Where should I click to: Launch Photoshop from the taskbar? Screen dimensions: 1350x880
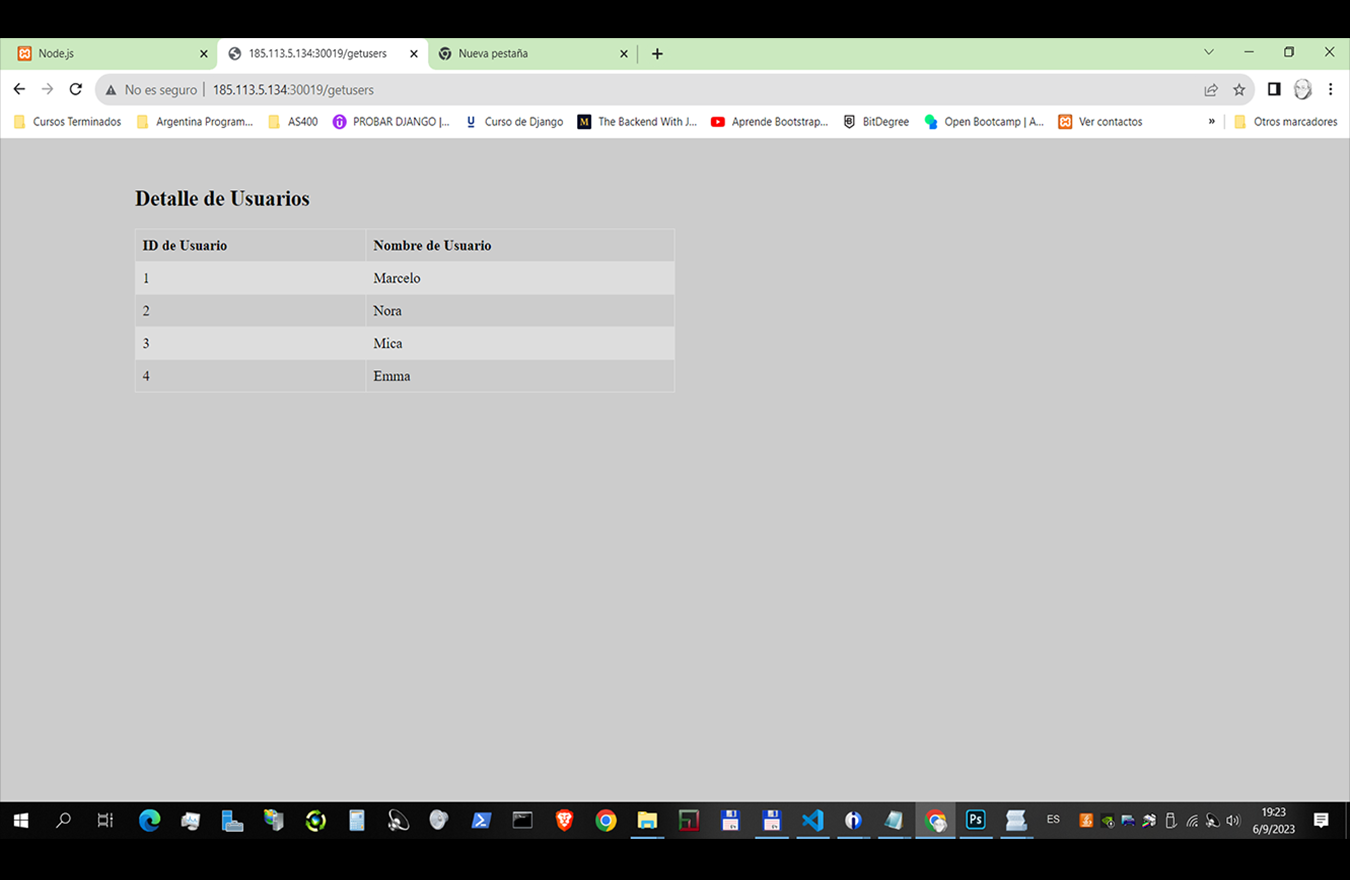975,821
